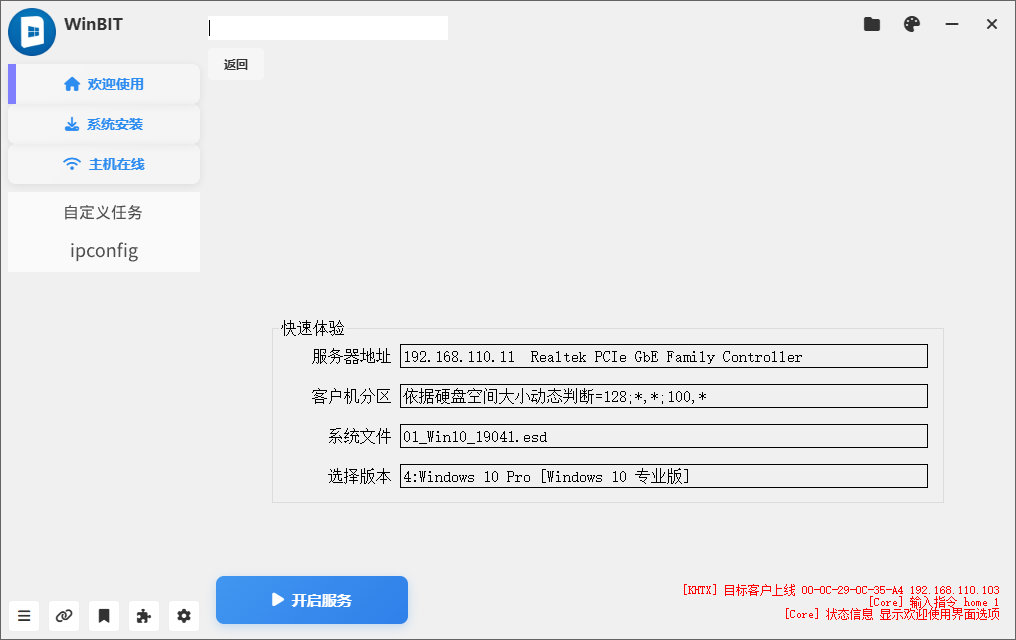The height and width of the screenshot is (640, 1016).
Task: Open 自定义任务 item
Action: pyautogui.click(x=104, y=212)
